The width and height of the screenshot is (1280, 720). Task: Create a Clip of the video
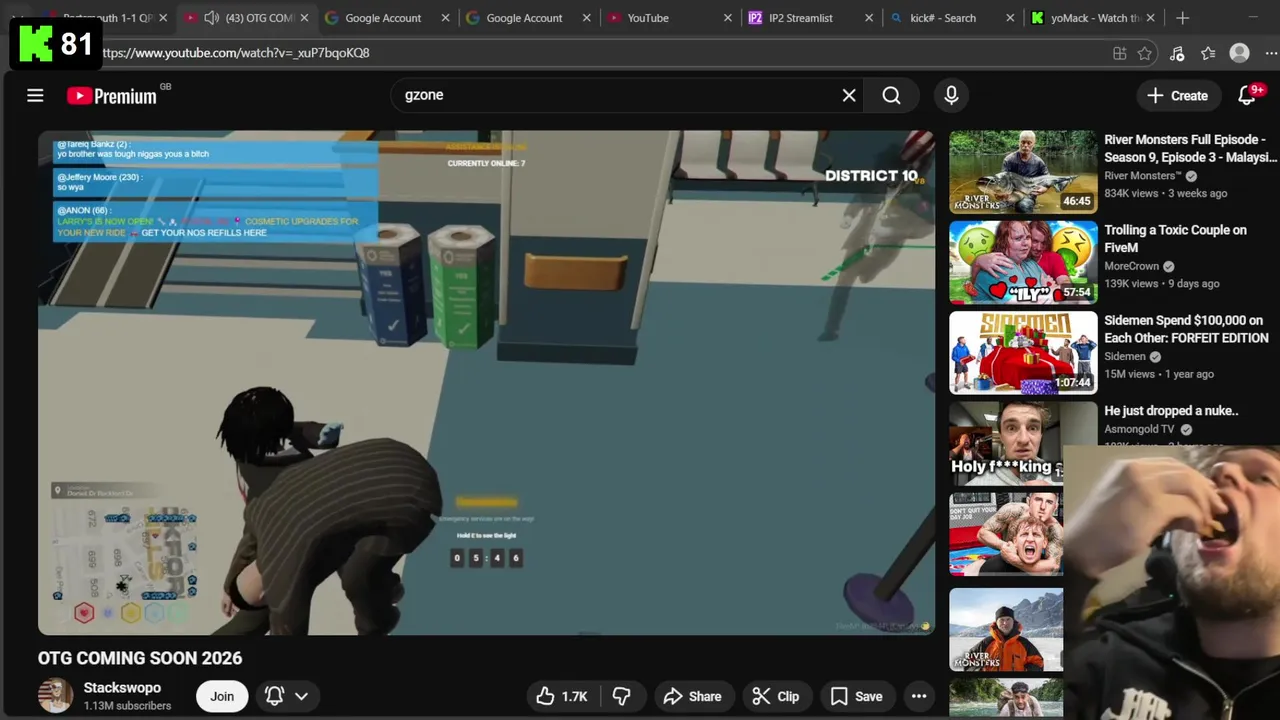(x=776, y=696)
